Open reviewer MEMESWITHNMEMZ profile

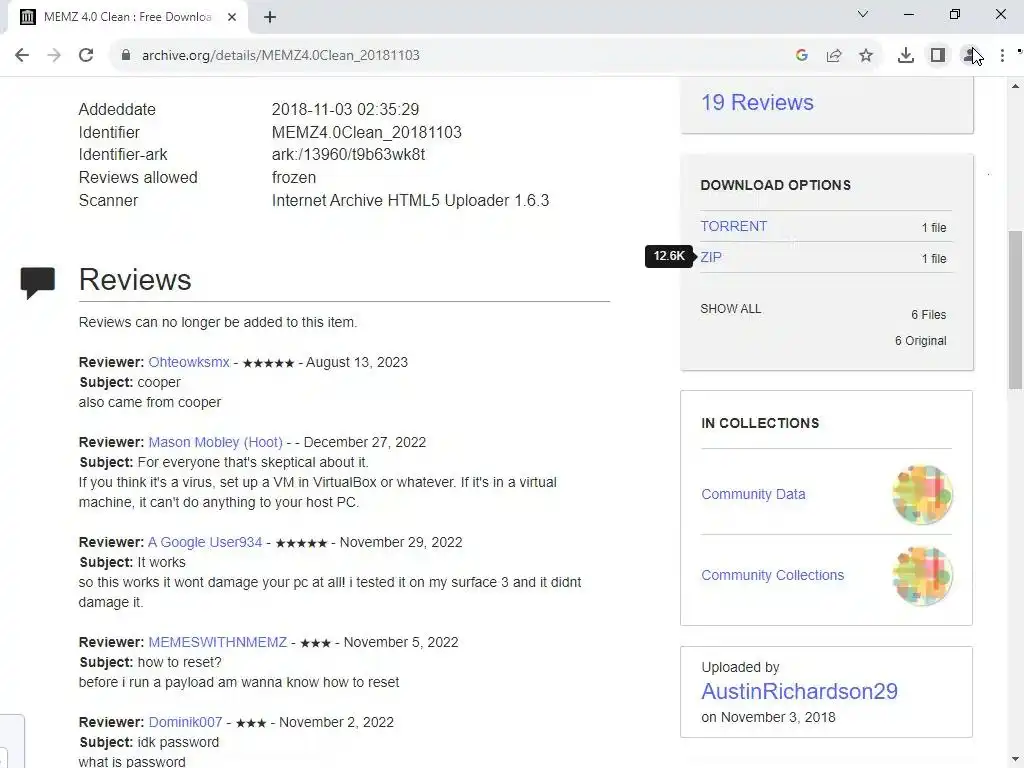(217, 642)
